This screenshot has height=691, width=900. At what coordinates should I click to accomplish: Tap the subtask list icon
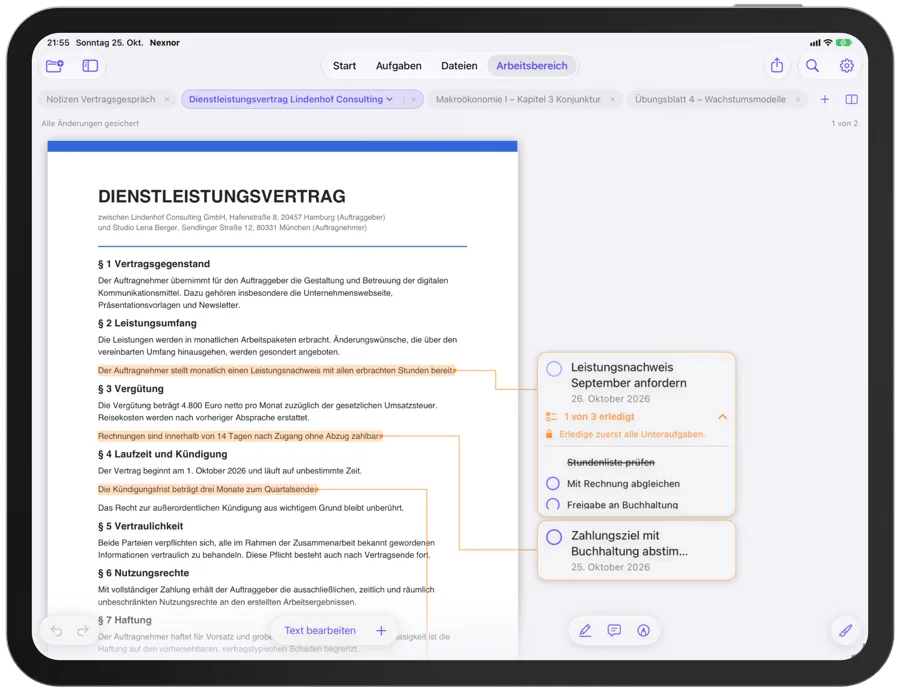tap(551, 417)
